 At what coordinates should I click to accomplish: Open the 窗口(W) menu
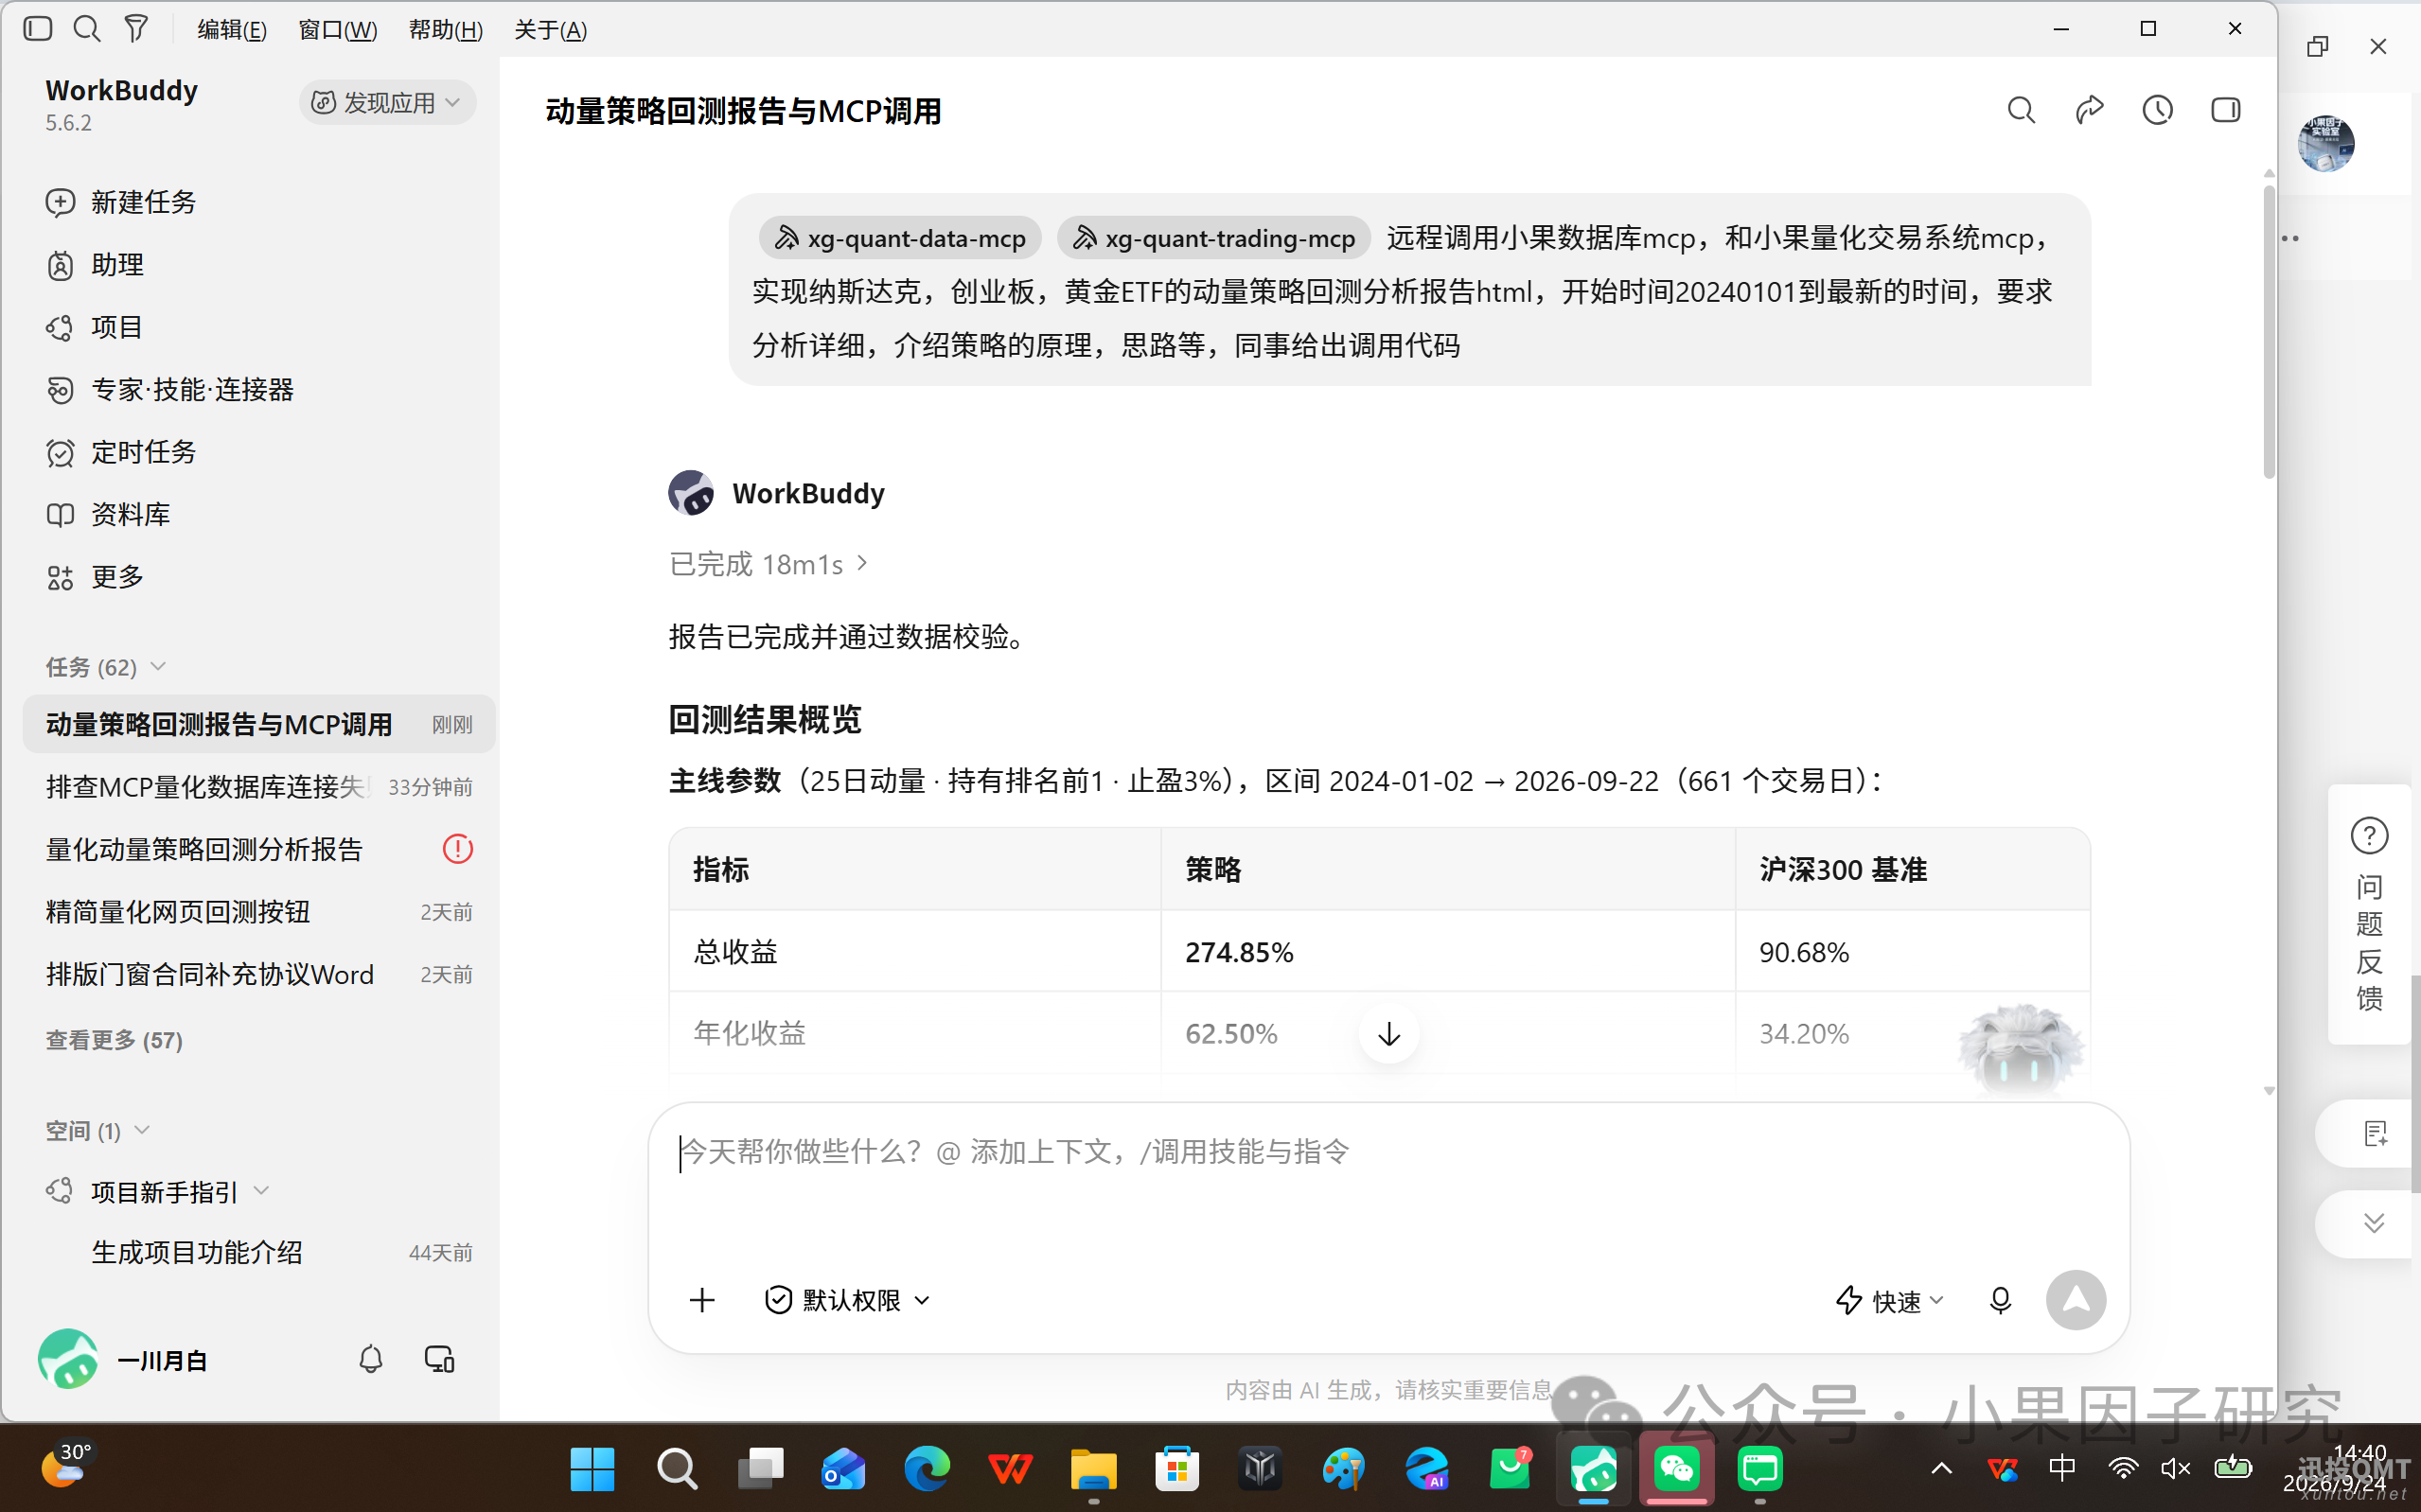point(338,30)
